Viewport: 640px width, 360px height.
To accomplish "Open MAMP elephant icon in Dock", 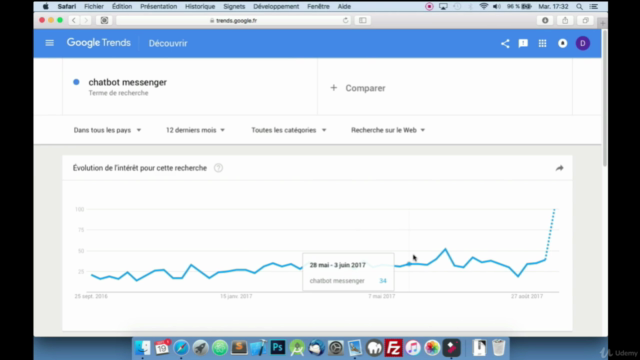I will coord(374,348).
